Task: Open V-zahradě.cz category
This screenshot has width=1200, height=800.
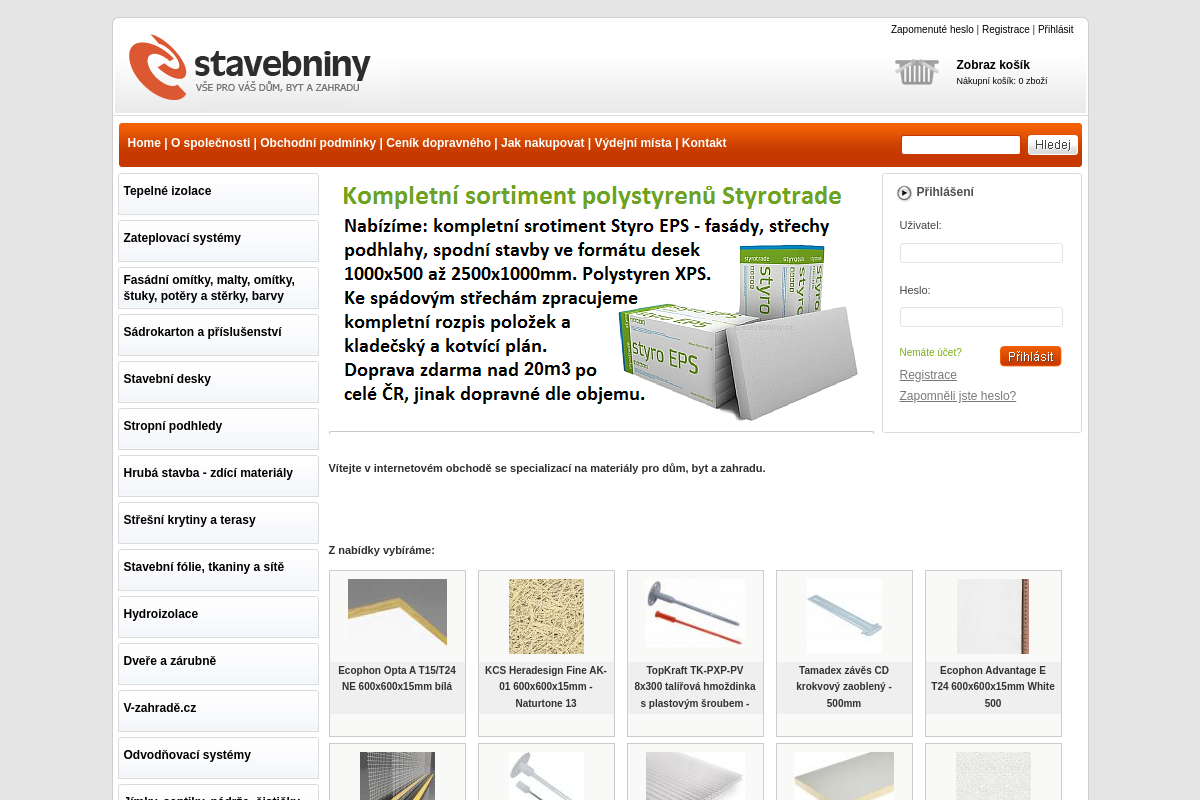Action: 218,711
